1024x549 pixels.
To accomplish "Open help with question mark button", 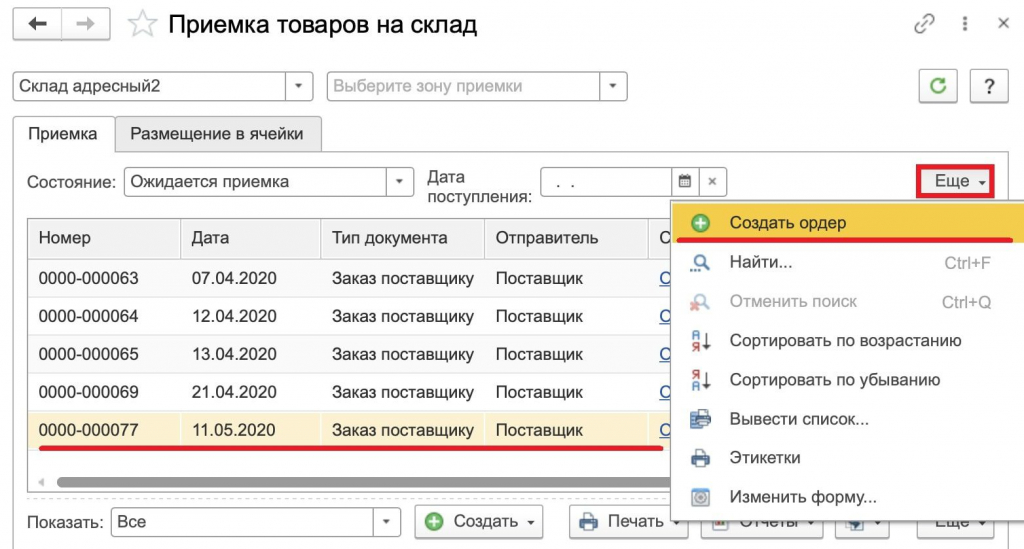I will [x=989, y=86].
